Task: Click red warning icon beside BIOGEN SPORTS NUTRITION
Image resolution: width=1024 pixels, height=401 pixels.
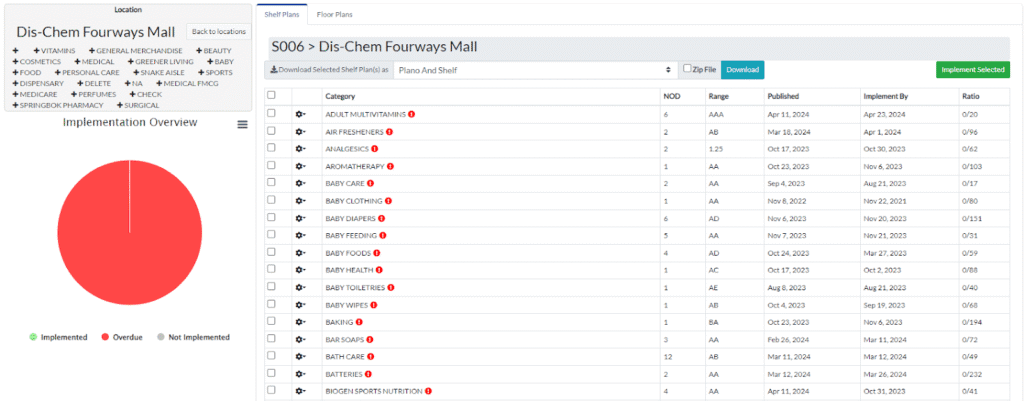Action: [428, 391]
